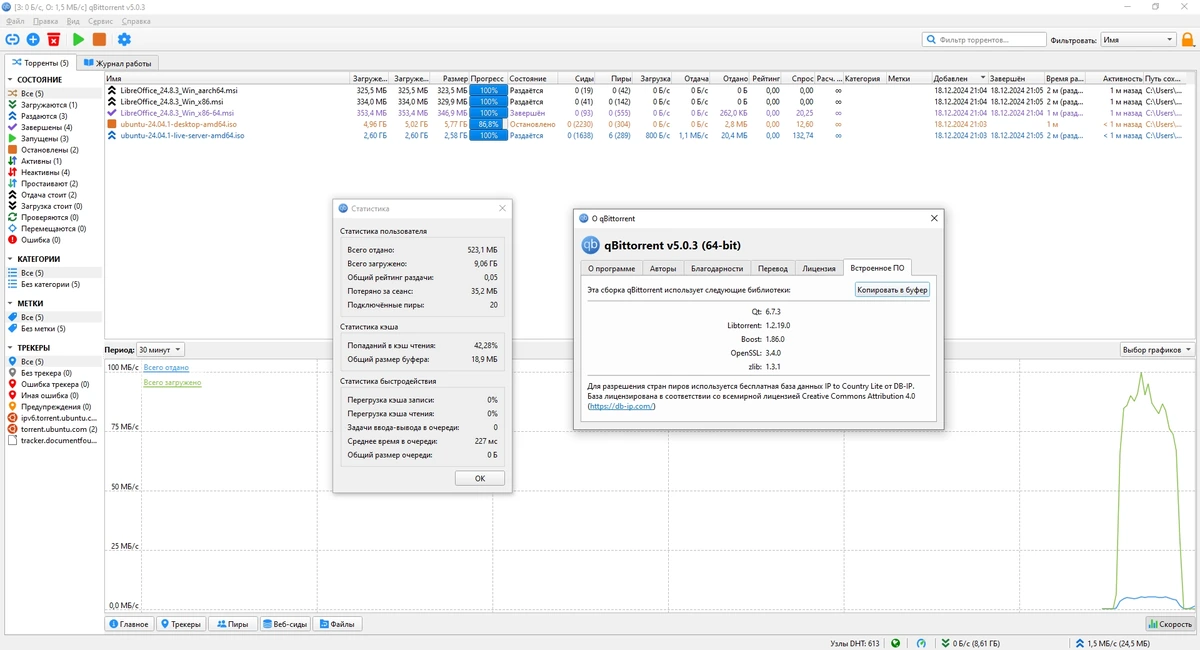
Task: Click the 86,8% progress bar of ubuntu desktop
Action: 488,124
